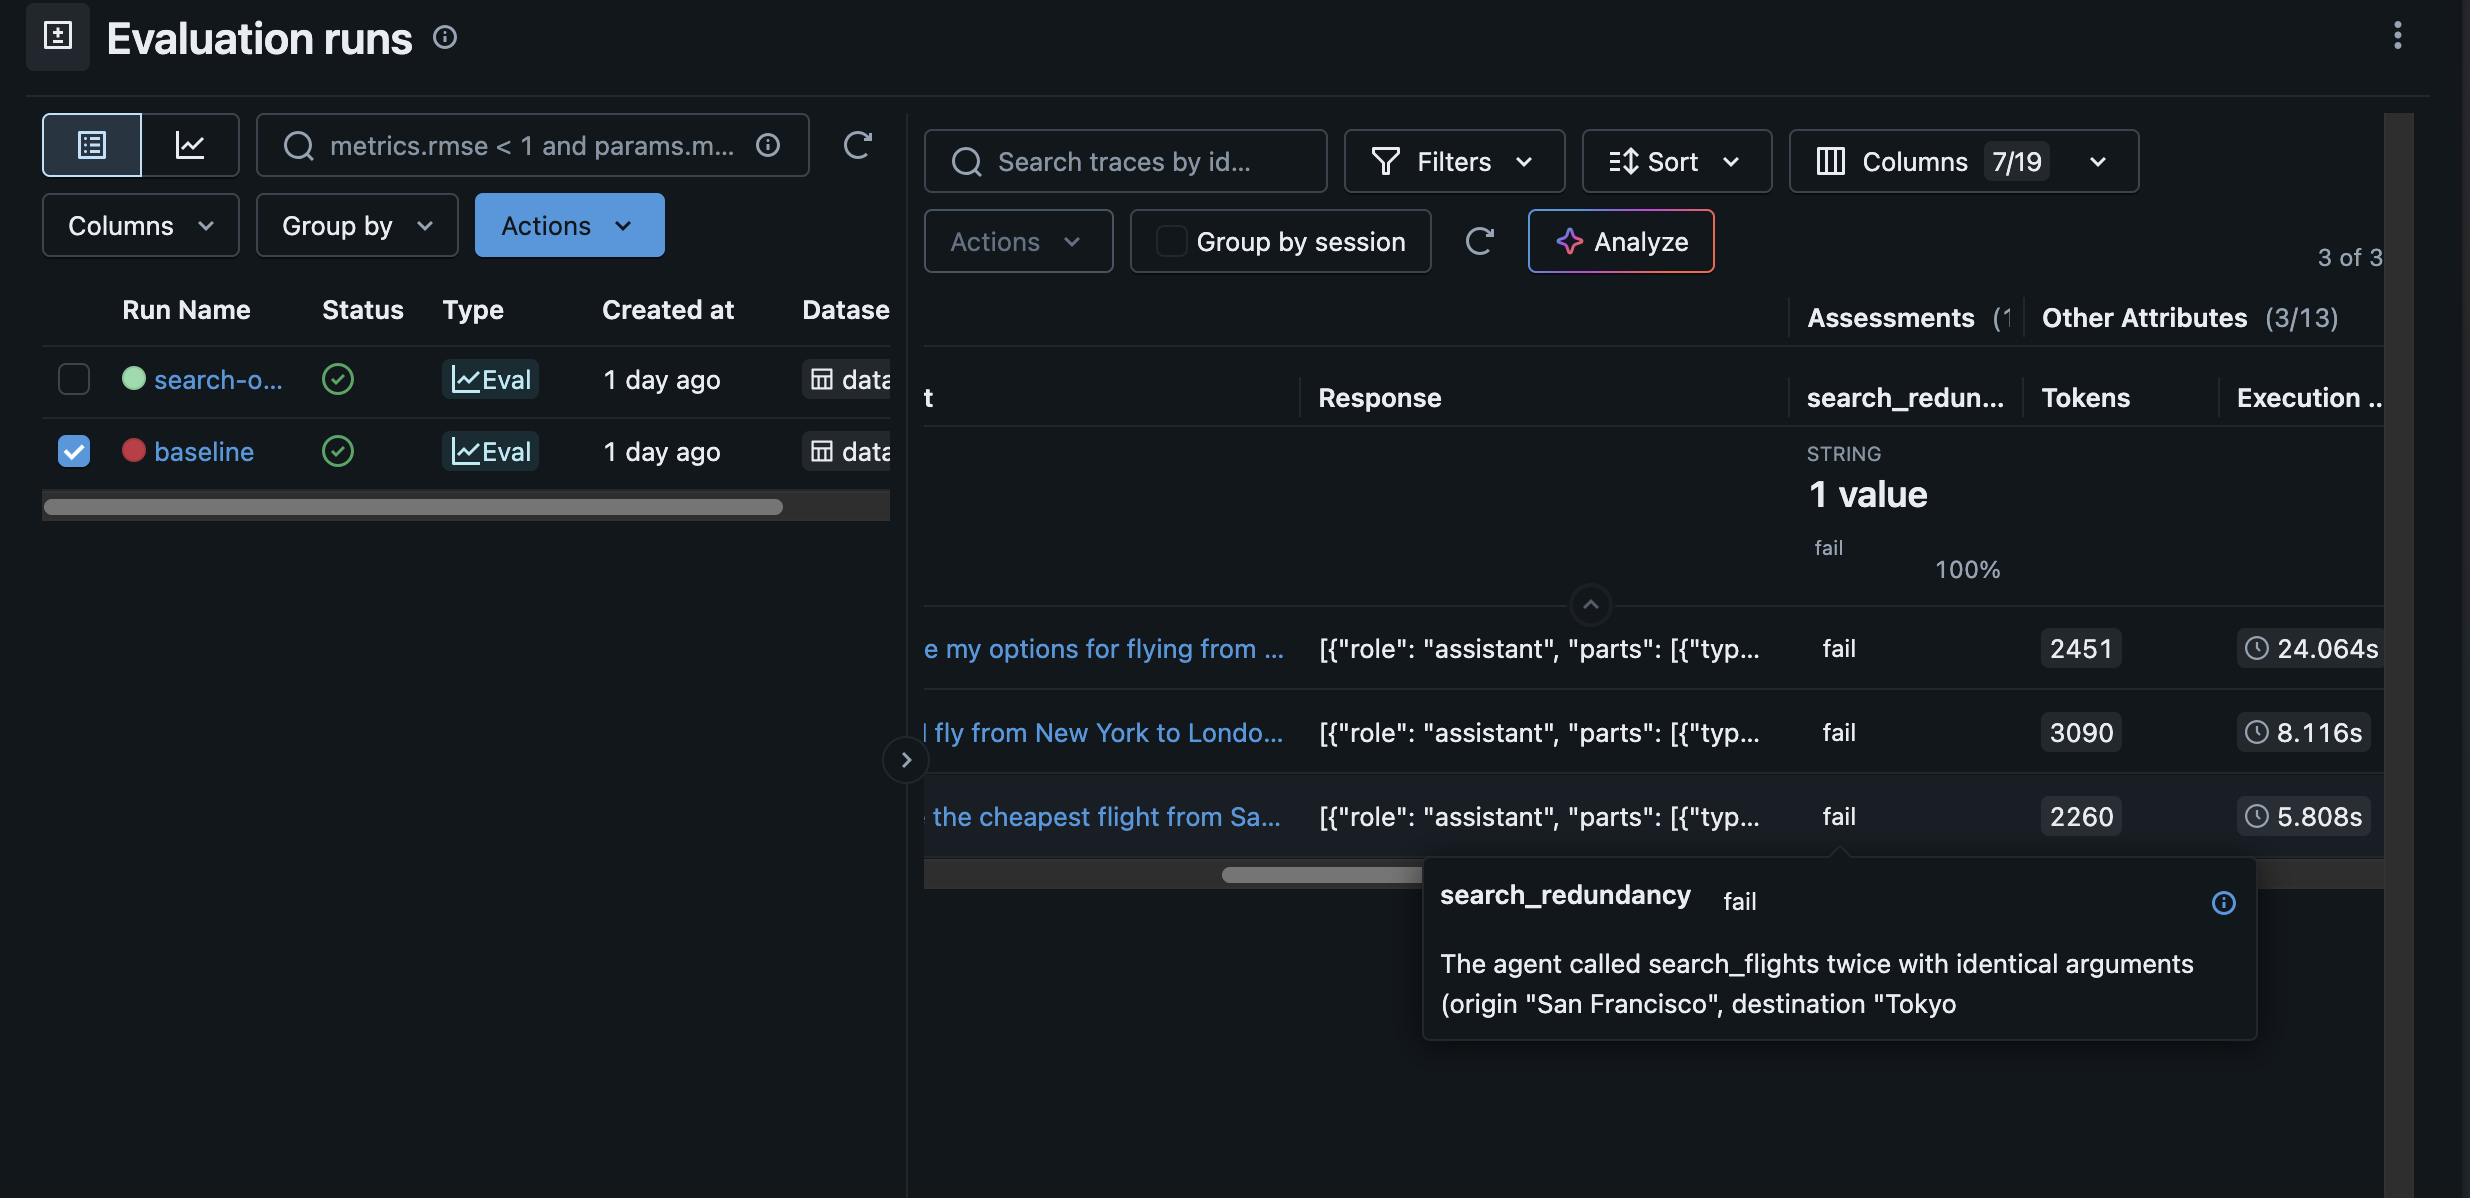Image resolution: width=2470 pixels, height=1198 pixels.
Task: Focus the Search traces by id field
Action: click(x=1126, y=161)
